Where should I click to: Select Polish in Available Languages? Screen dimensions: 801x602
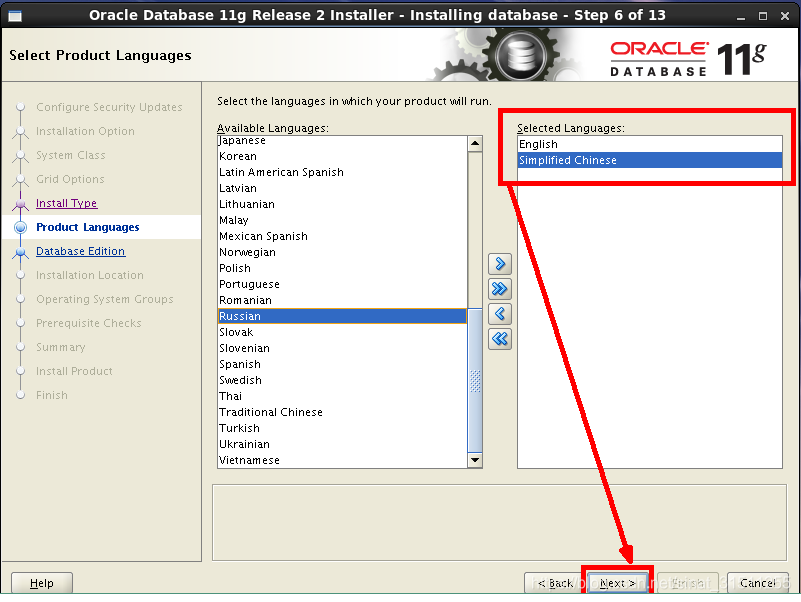[342, 268]
